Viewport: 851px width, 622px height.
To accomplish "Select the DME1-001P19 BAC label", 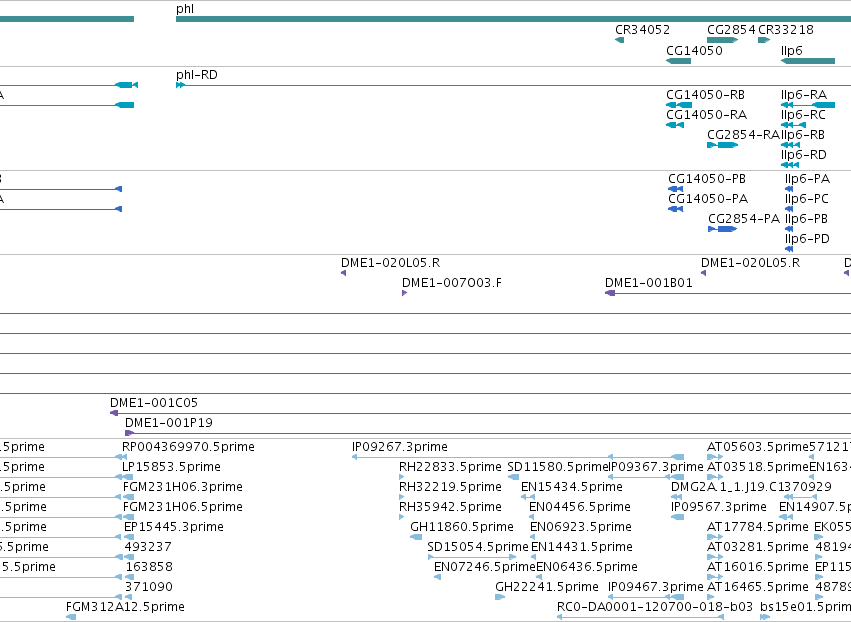I will pyautogui.click(x=169, y=423).
